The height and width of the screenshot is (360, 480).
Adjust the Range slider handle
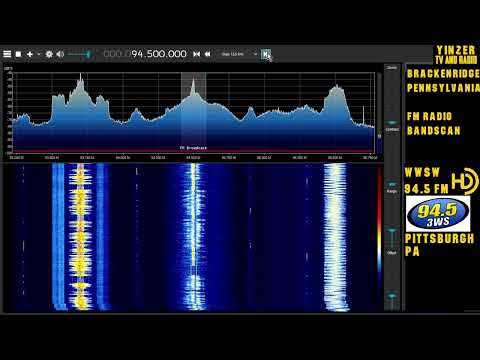tap(392, 231)
